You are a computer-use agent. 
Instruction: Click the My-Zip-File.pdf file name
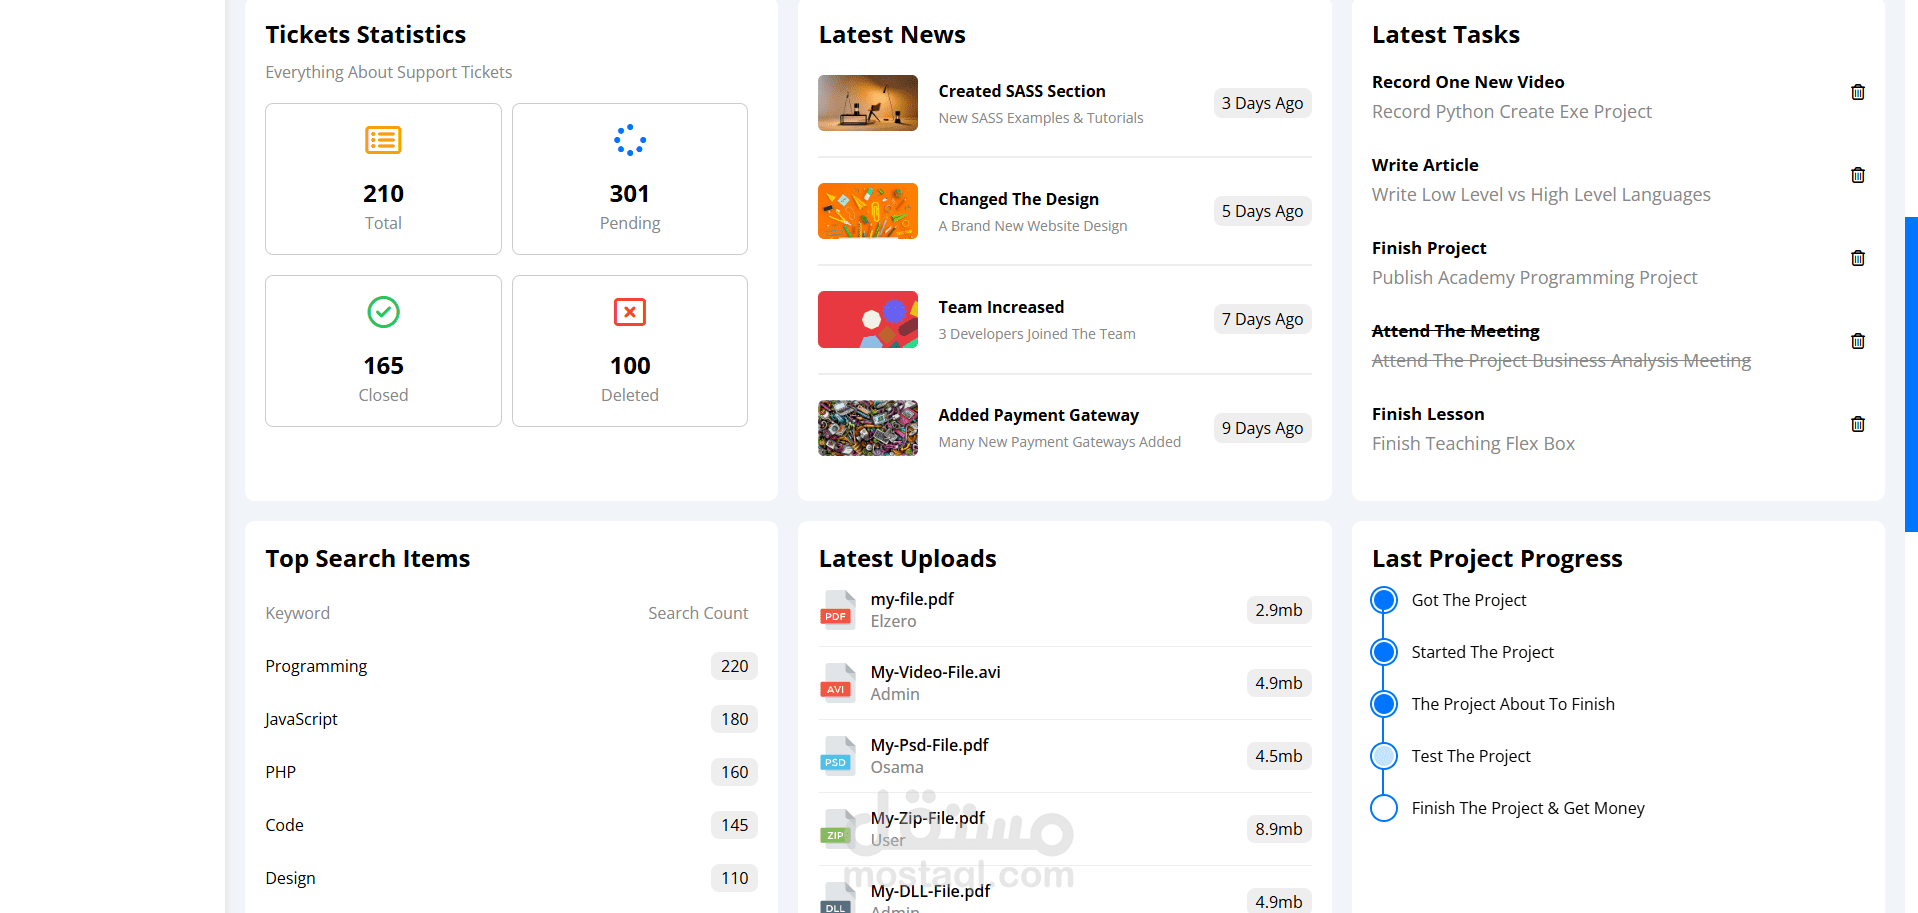pyautogui.click(x=927, y=818)
